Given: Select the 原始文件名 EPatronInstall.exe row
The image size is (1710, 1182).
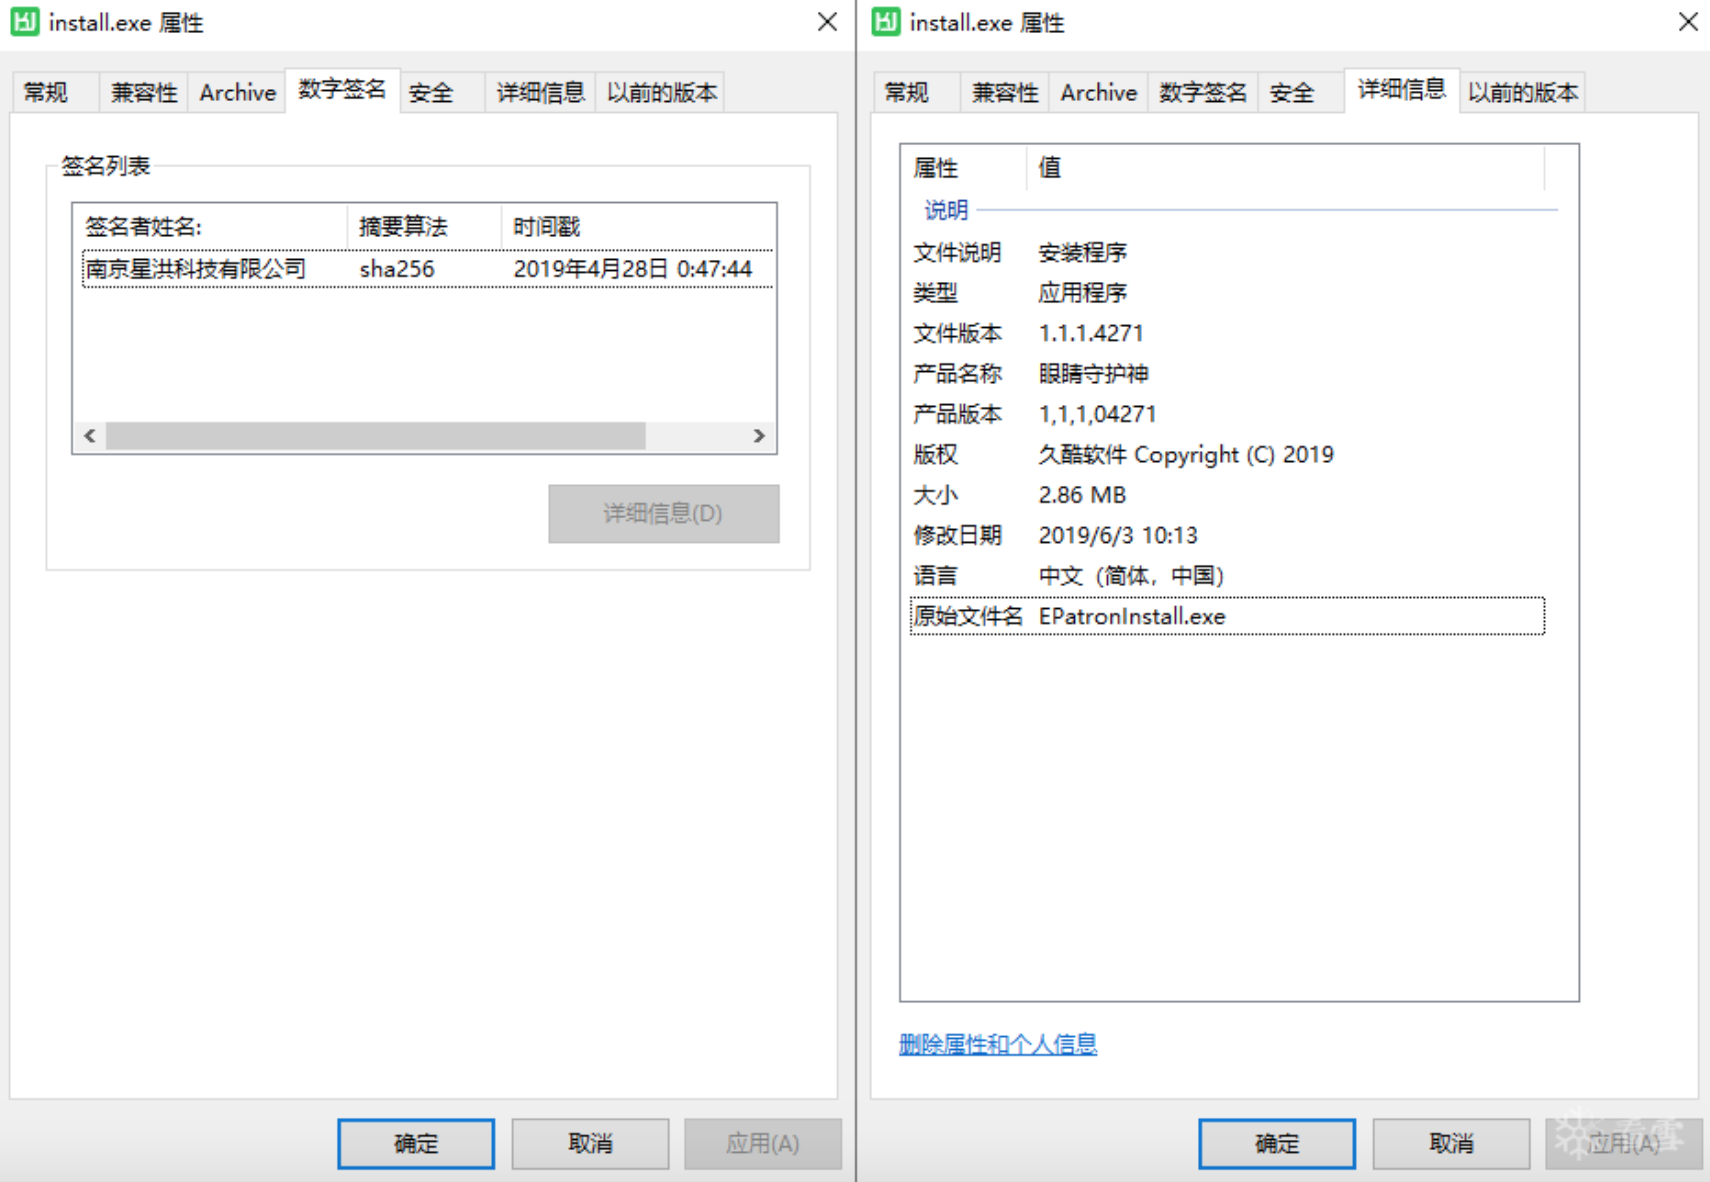Looking at the screenshot, I should pos(1226,616).
